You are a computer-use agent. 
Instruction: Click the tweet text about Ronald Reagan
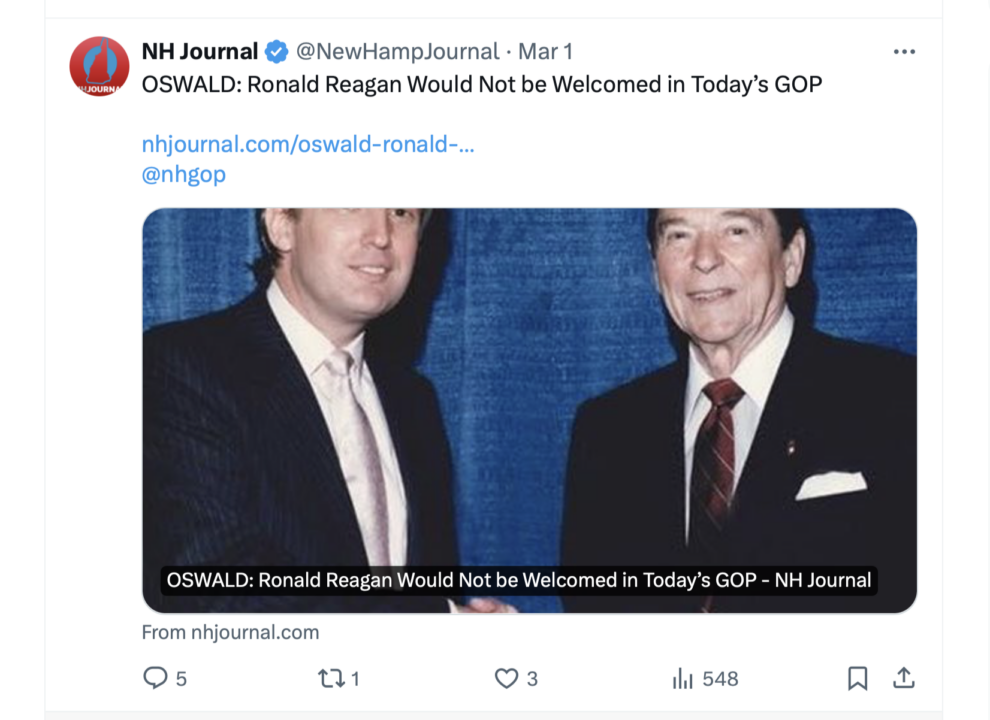pos(482,84)
